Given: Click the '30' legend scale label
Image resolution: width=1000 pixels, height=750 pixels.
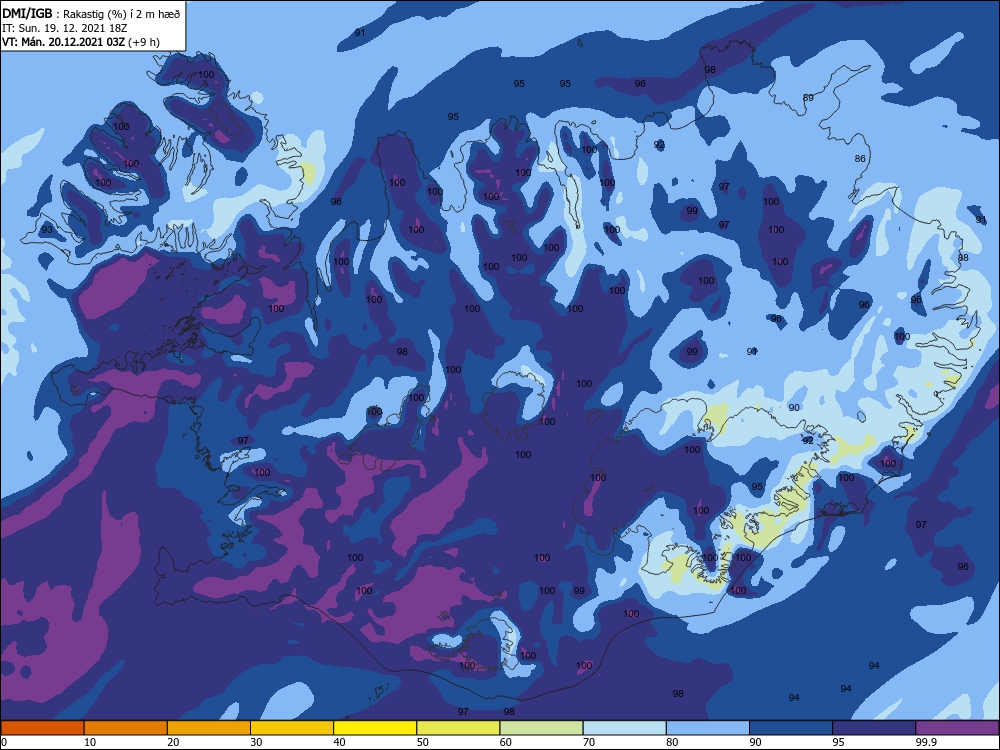Looking at the screenshot, I should 256,742.
